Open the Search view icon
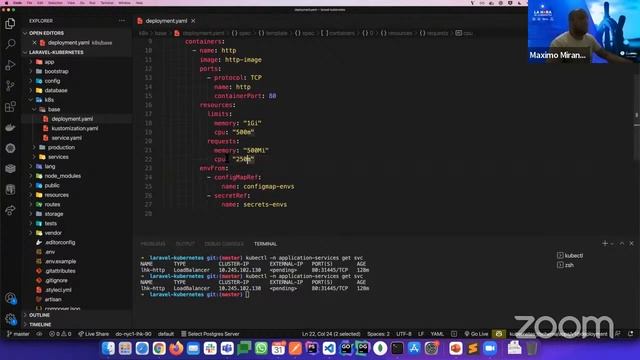The width and height of the screenshot is (640, 360). [x=10, y=44]
